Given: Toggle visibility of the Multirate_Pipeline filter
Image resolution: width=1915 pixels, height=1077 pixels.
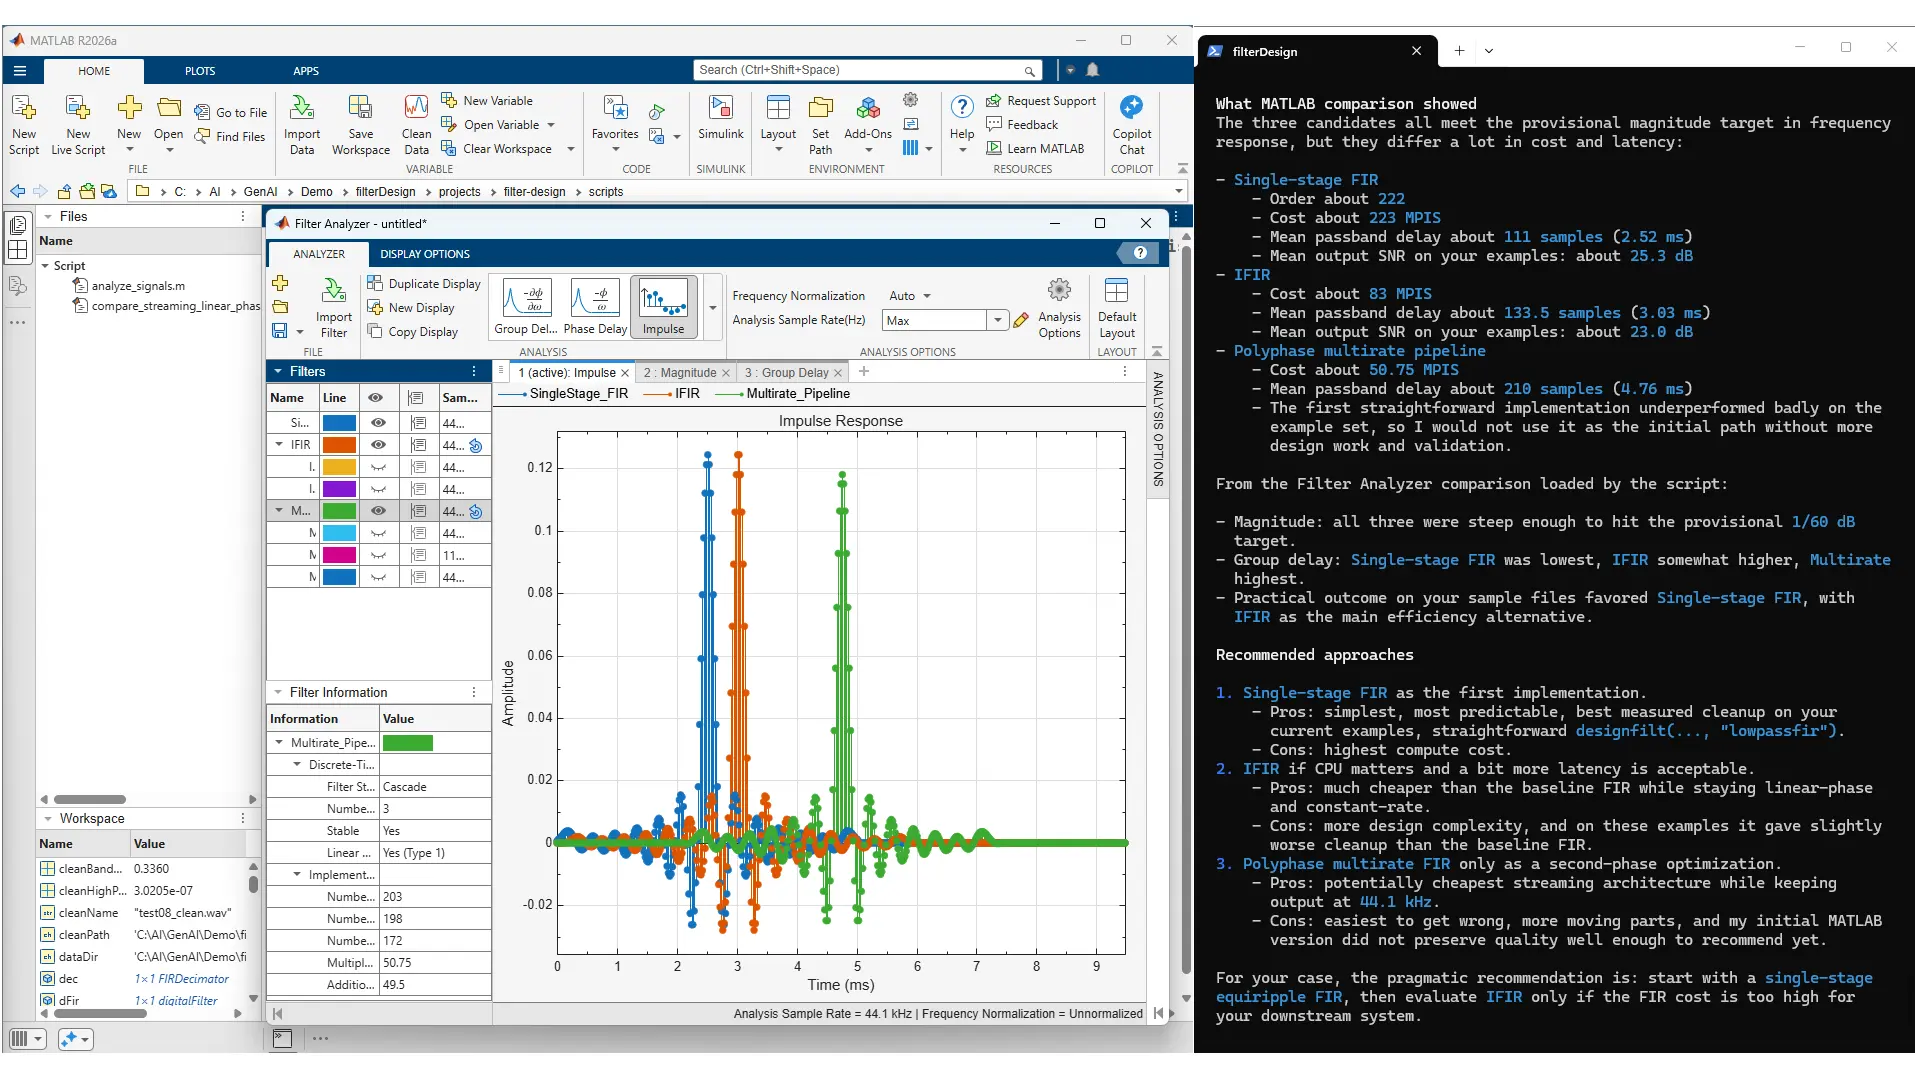Looking at the screenshot, I should point(378,511).
